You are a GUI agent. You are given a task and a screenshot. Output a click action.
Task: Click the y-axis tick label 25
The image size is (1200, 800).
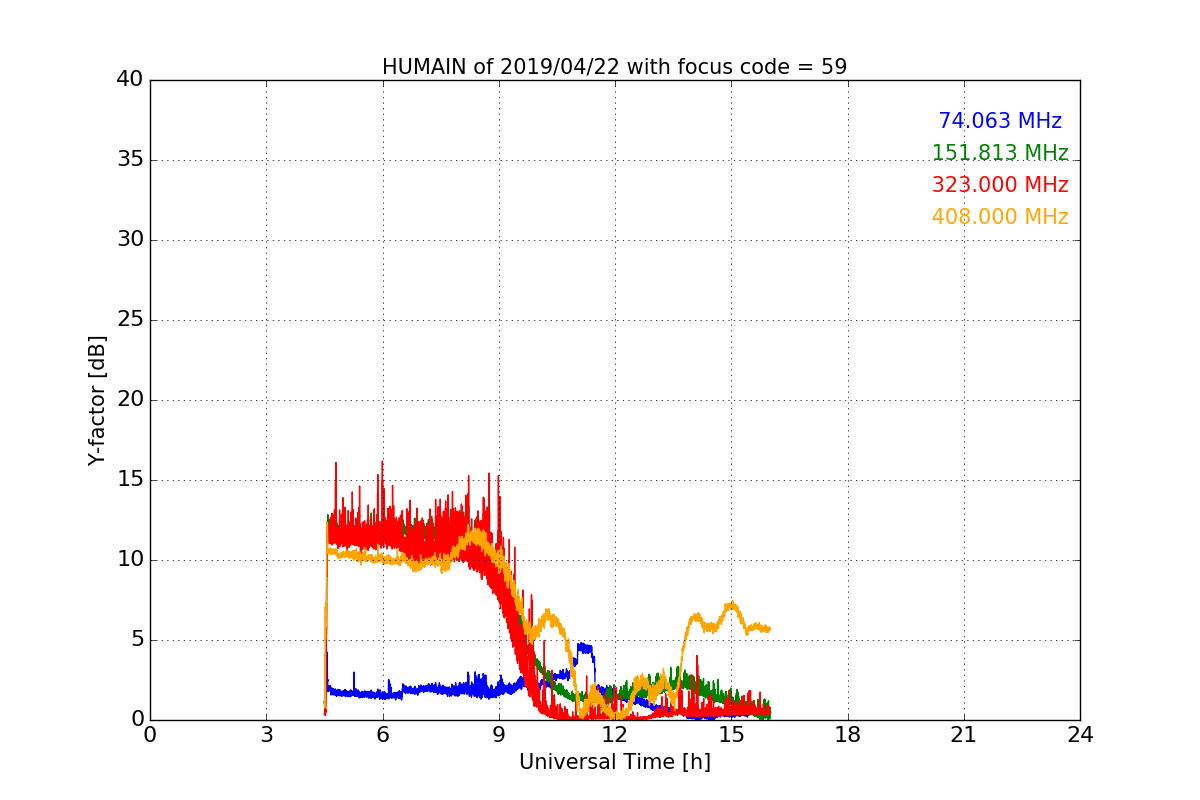click(130, 320)
